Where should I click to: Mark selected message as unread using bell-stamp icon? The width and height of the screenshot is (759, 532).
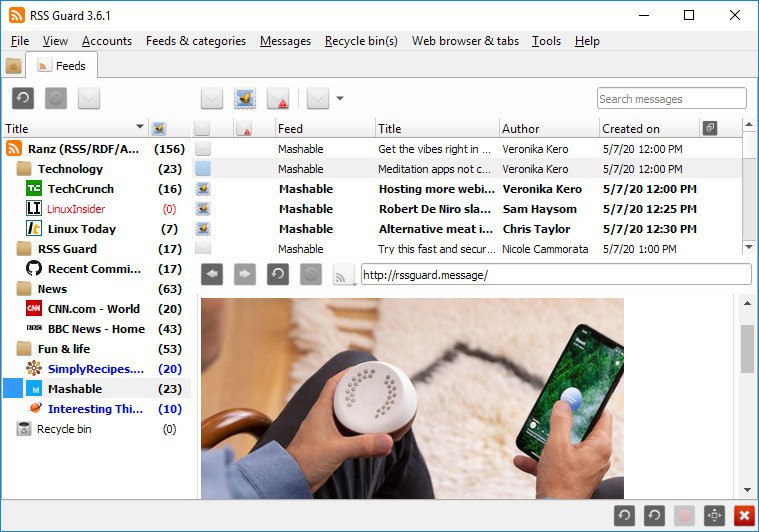(245, 98)
